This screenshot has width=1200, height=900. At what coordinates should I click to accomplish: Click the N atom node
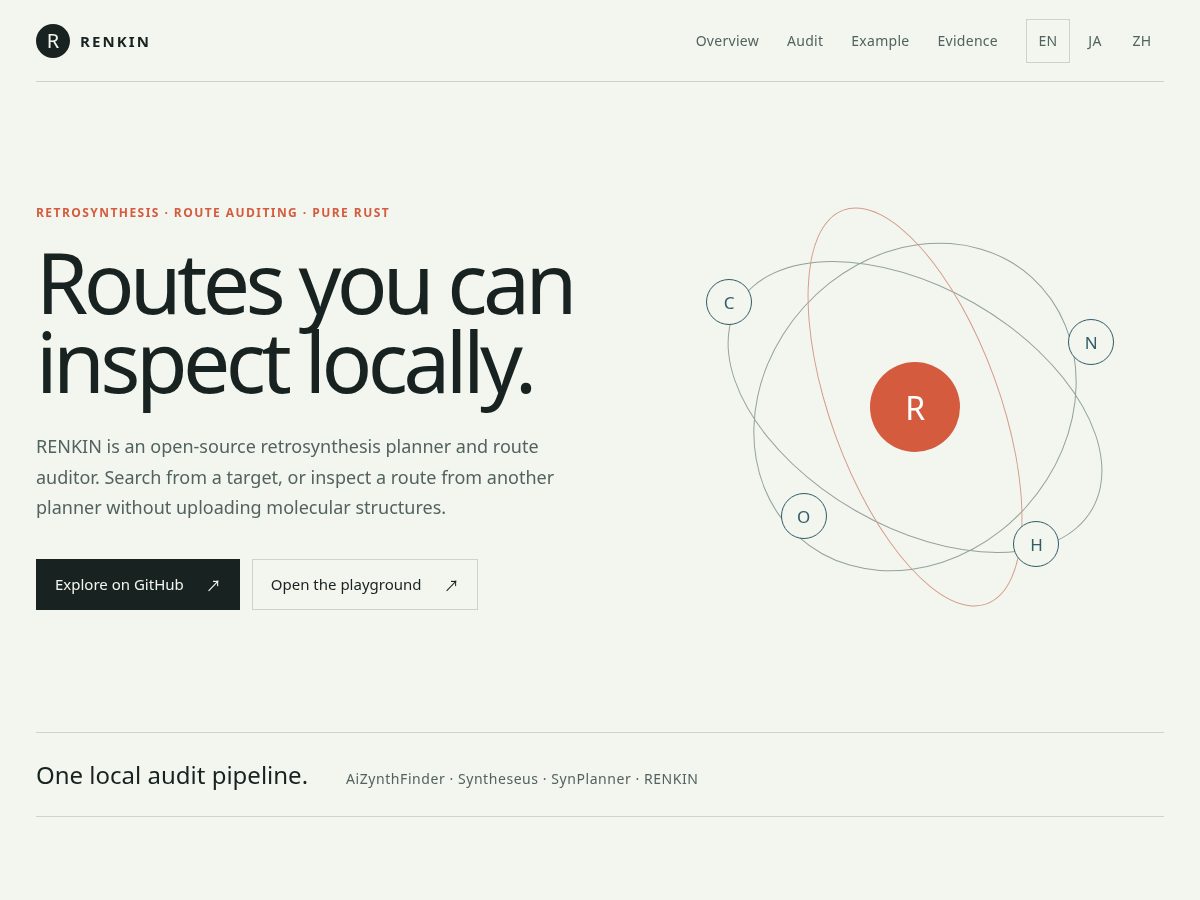pos(1091,342)
